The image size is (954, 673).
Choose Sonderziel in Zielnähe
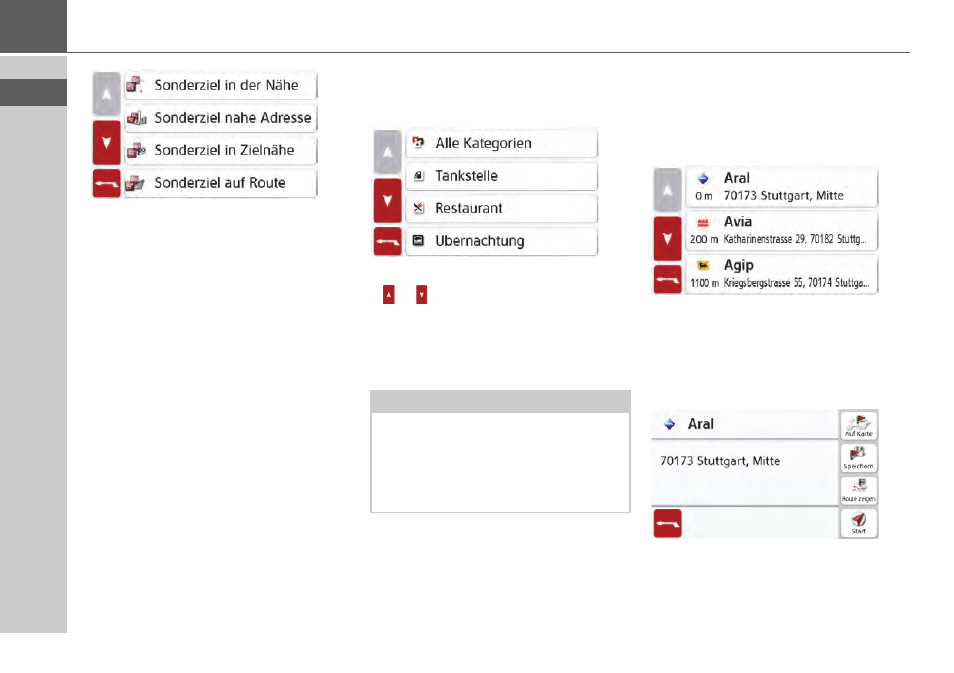[220, 150]
